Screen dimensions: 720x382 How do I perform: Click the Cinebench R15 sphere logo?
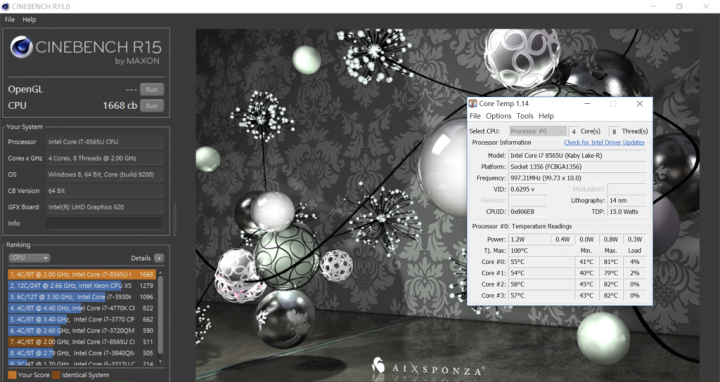pos(21,47)
